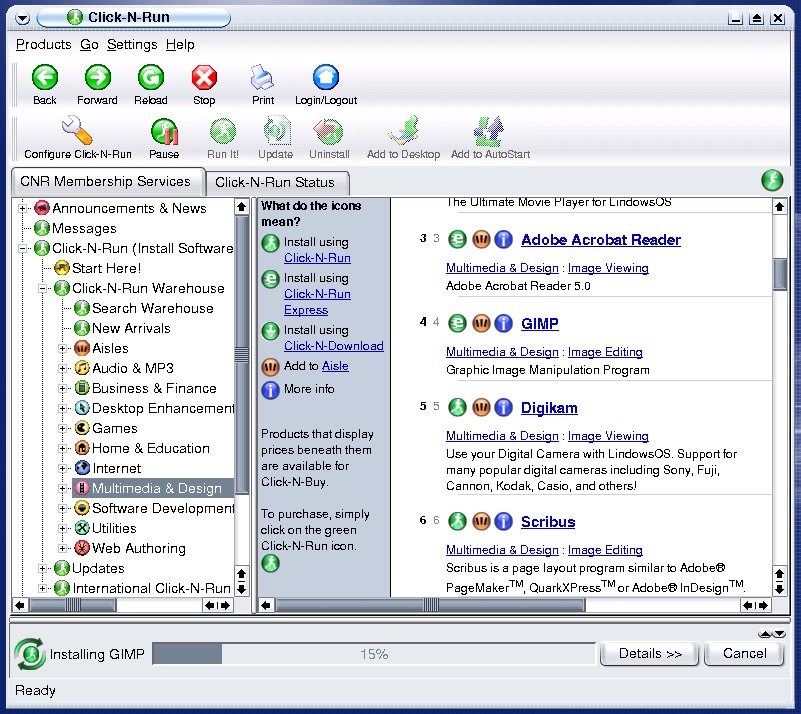801x714 pixels.
Task: Show more info for Adobe Acrobat Reader
Action: [504, 239]
